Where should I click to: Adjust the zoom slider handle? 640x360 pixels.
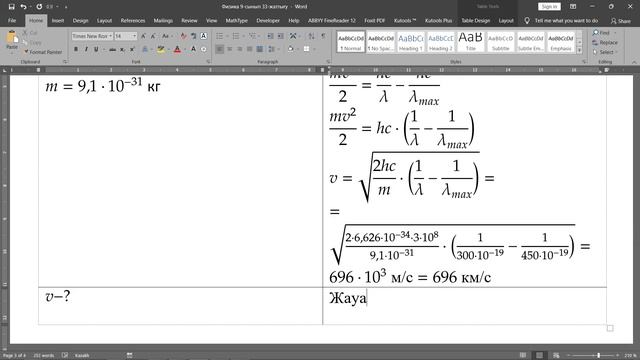[598, 356]
